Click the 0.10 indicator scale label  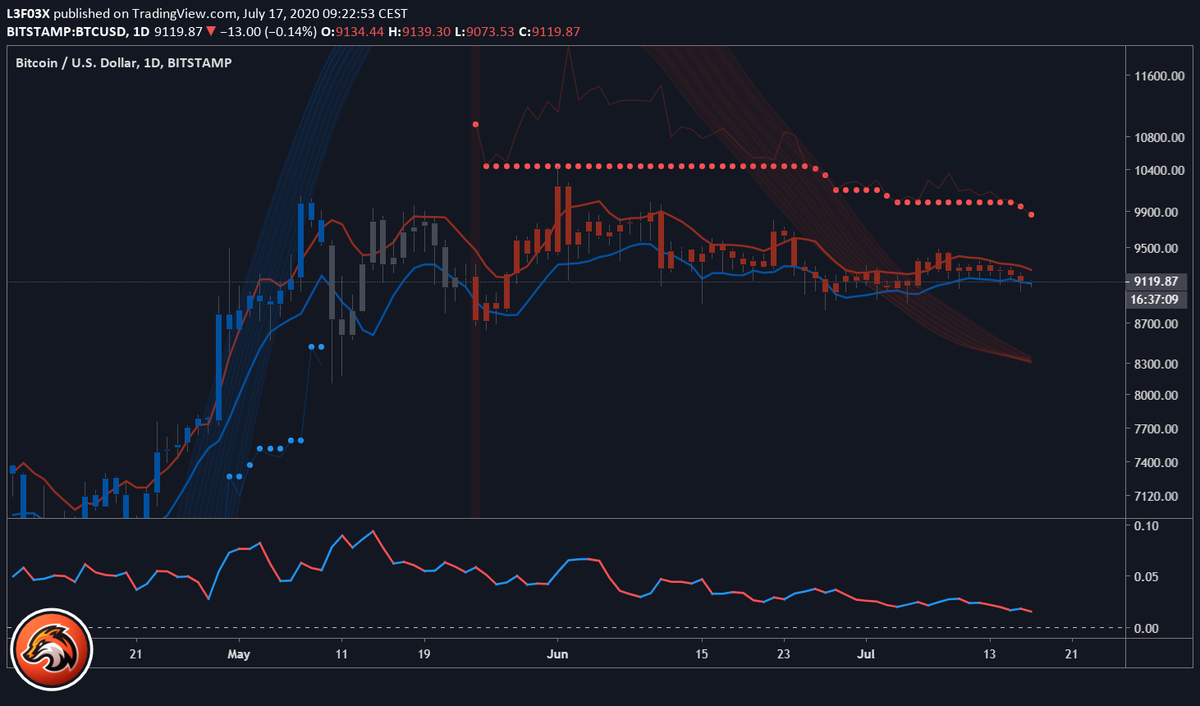[x=1148, y=526]
